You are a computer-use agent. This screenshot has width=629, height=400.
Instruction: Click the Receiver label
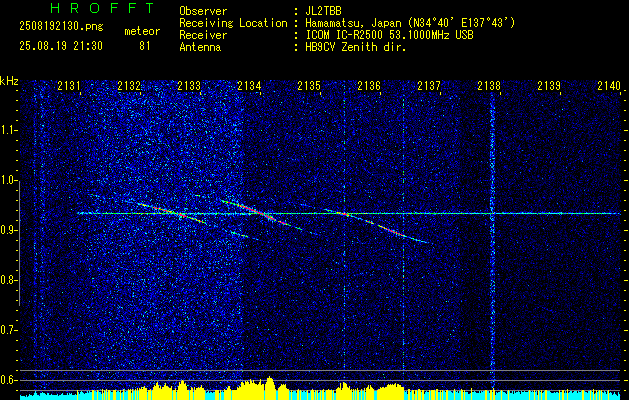203,35
